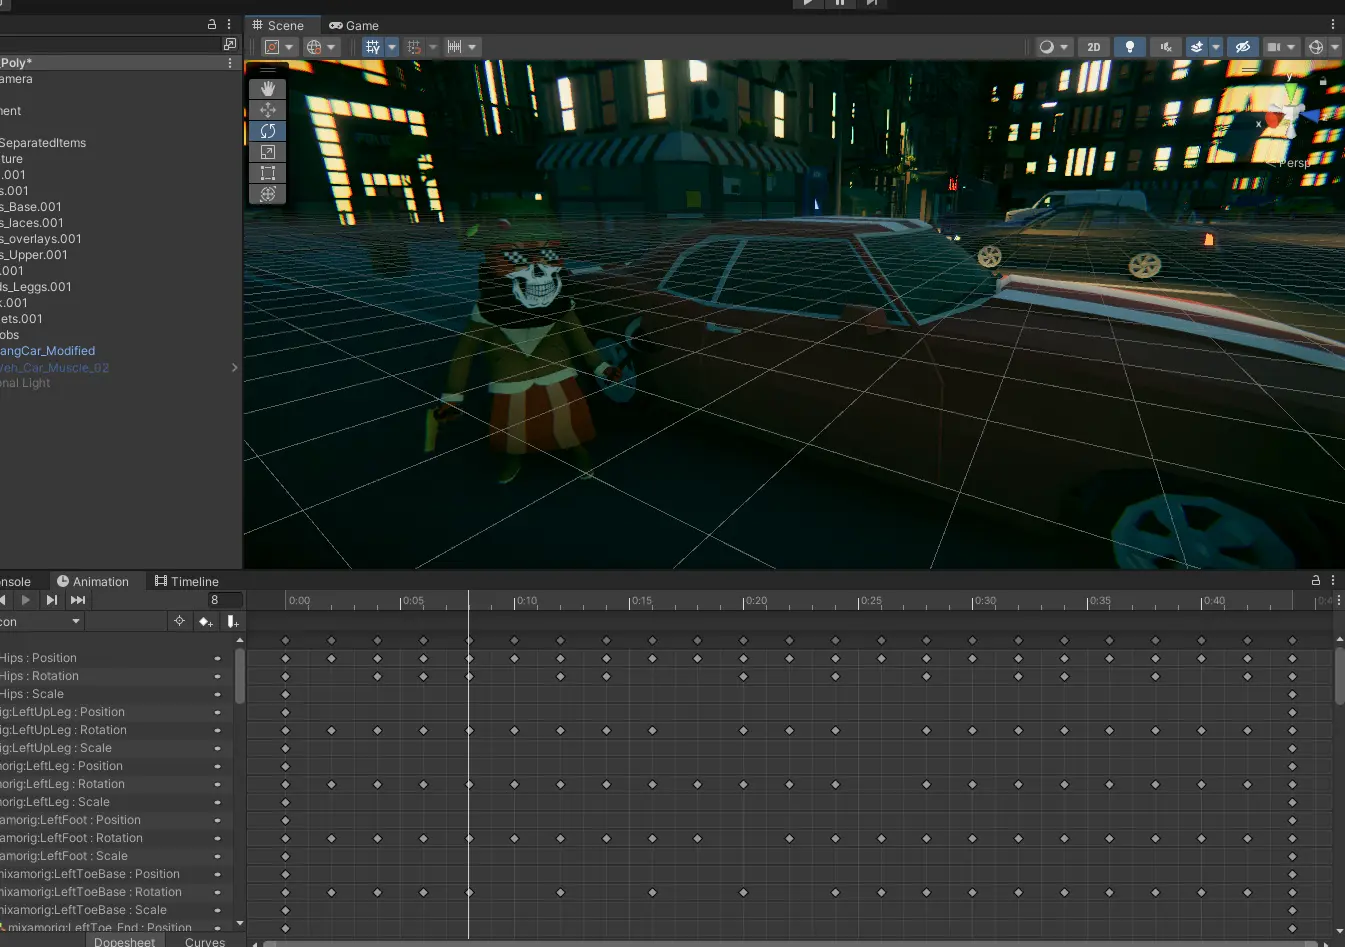Toggle 2D view mode
The height and width of the screenshot is (947, 1345).
point(1093,47)
